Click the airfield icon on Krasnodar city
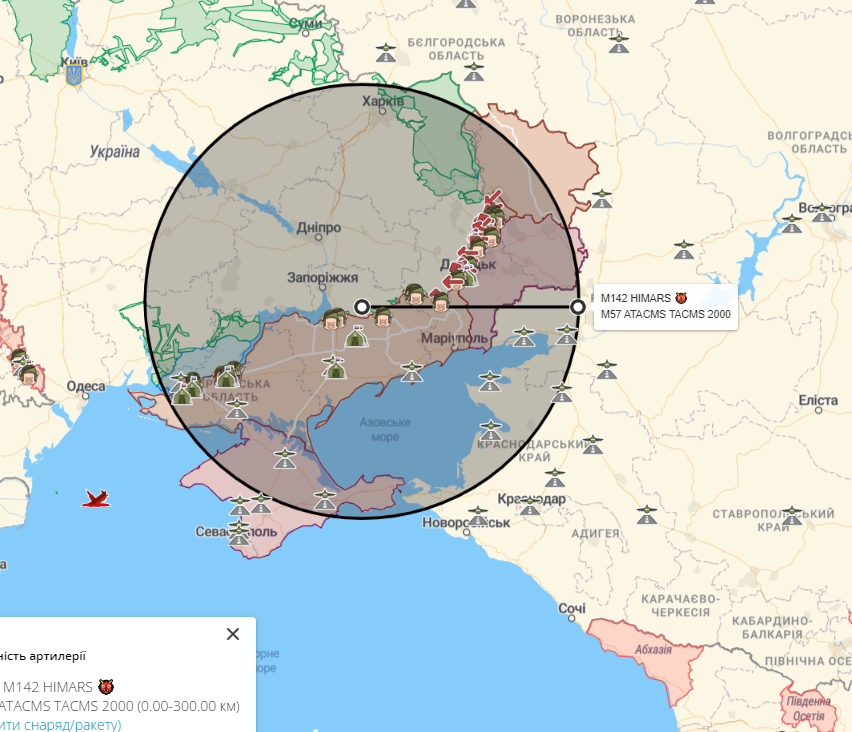This screenshot has width=852, height=732. pyautogui.click(x=530, y=506)
